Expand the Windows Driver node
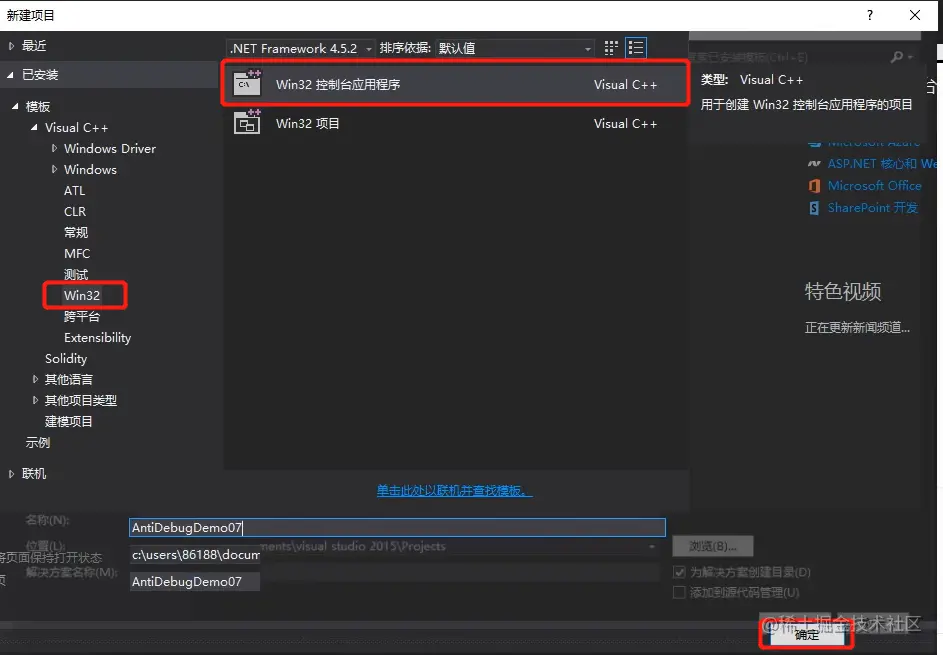 [x=54, y=148]
